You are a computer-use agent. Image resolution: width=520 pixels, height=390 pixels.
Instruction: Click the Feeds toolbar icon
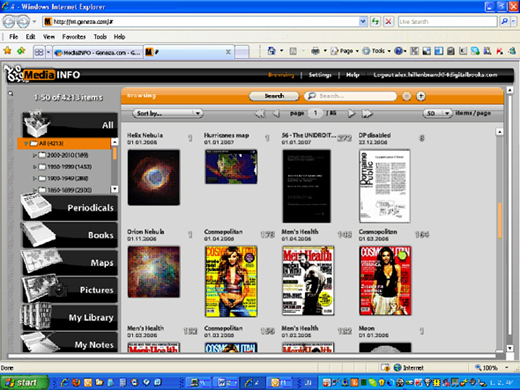click(x=293, y=51)
